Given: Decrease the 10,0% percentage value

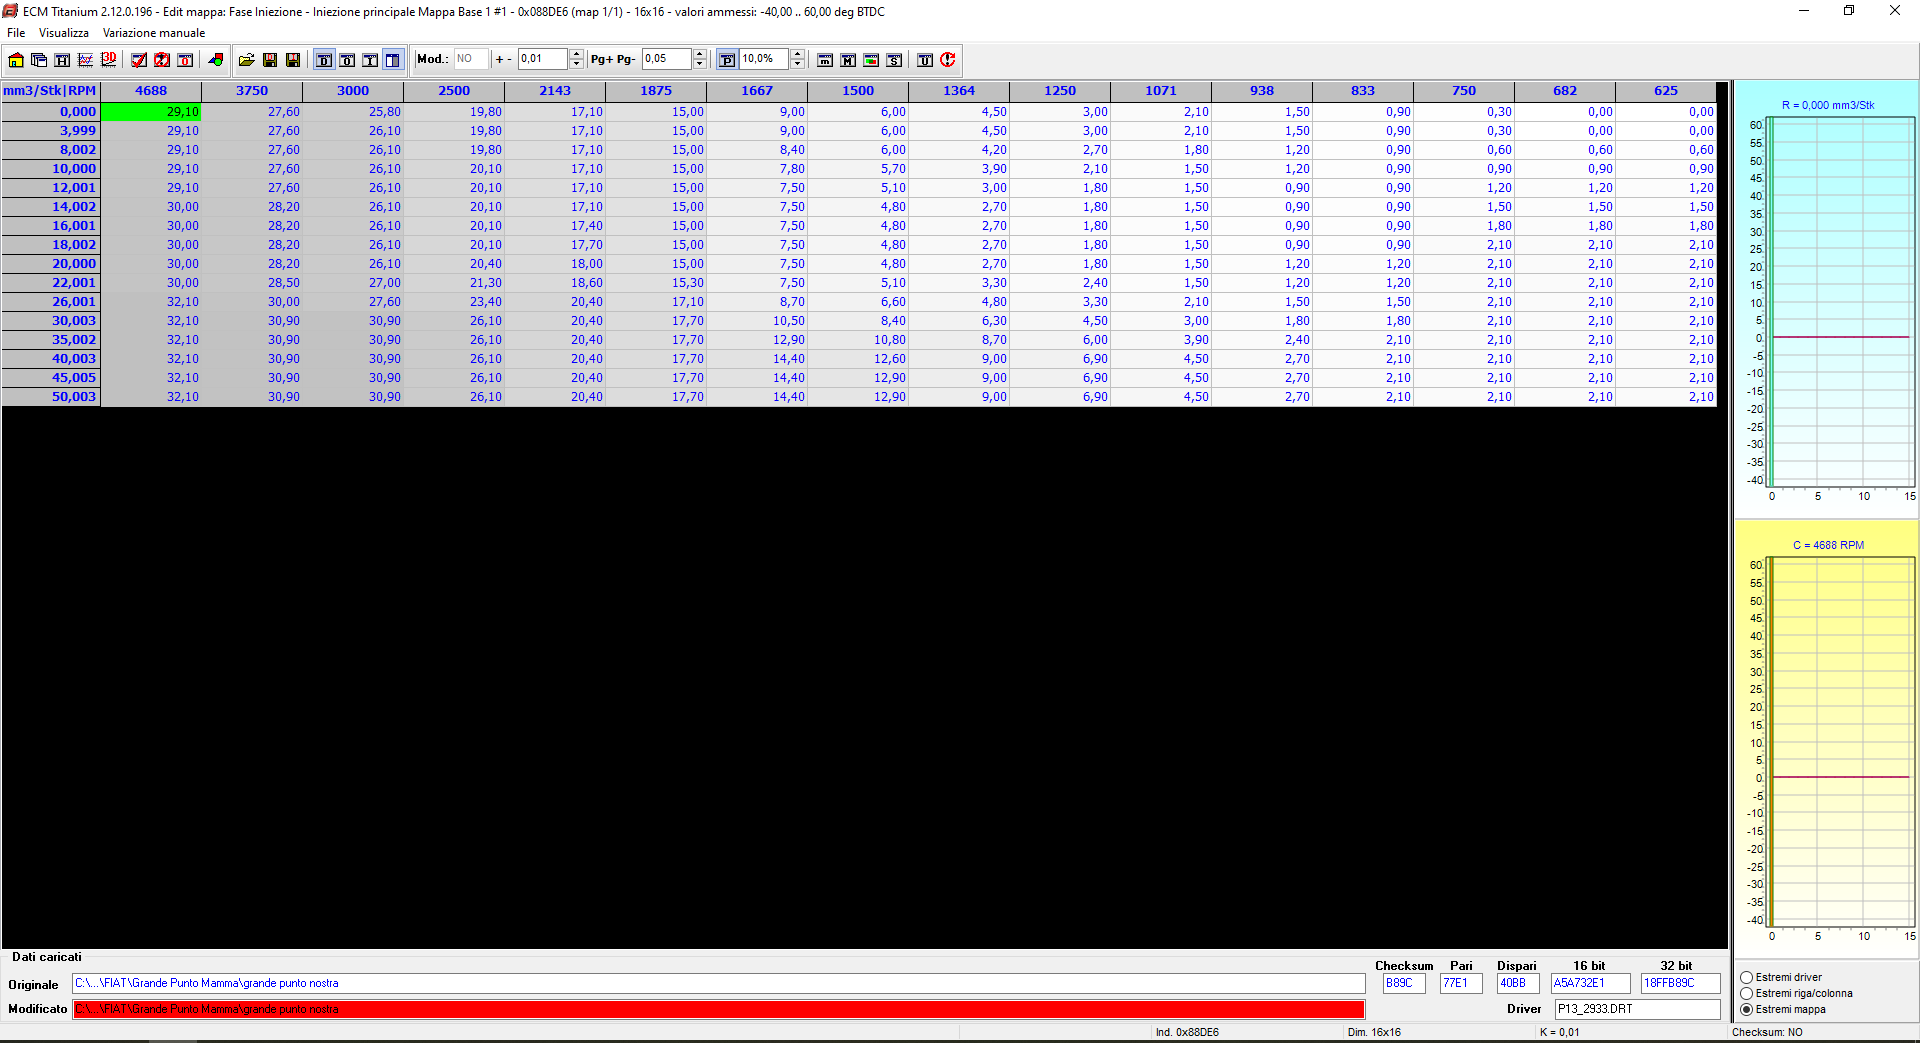Looking at the screenshot, I should [x=797, y=64].
